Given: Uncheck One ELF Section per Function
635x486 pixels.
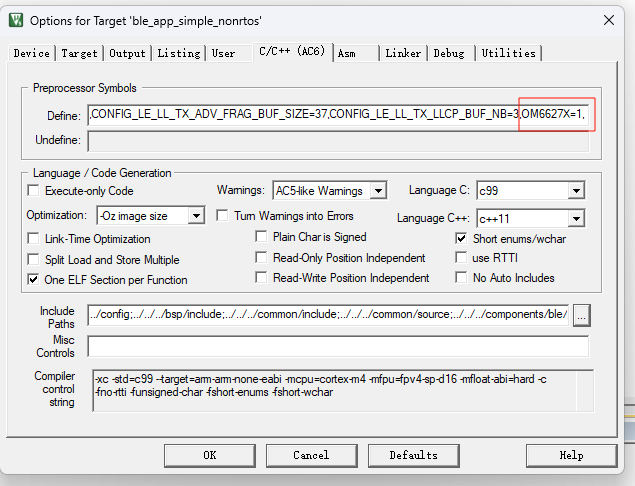Looking at the screenshot, I should coord(34,280).
